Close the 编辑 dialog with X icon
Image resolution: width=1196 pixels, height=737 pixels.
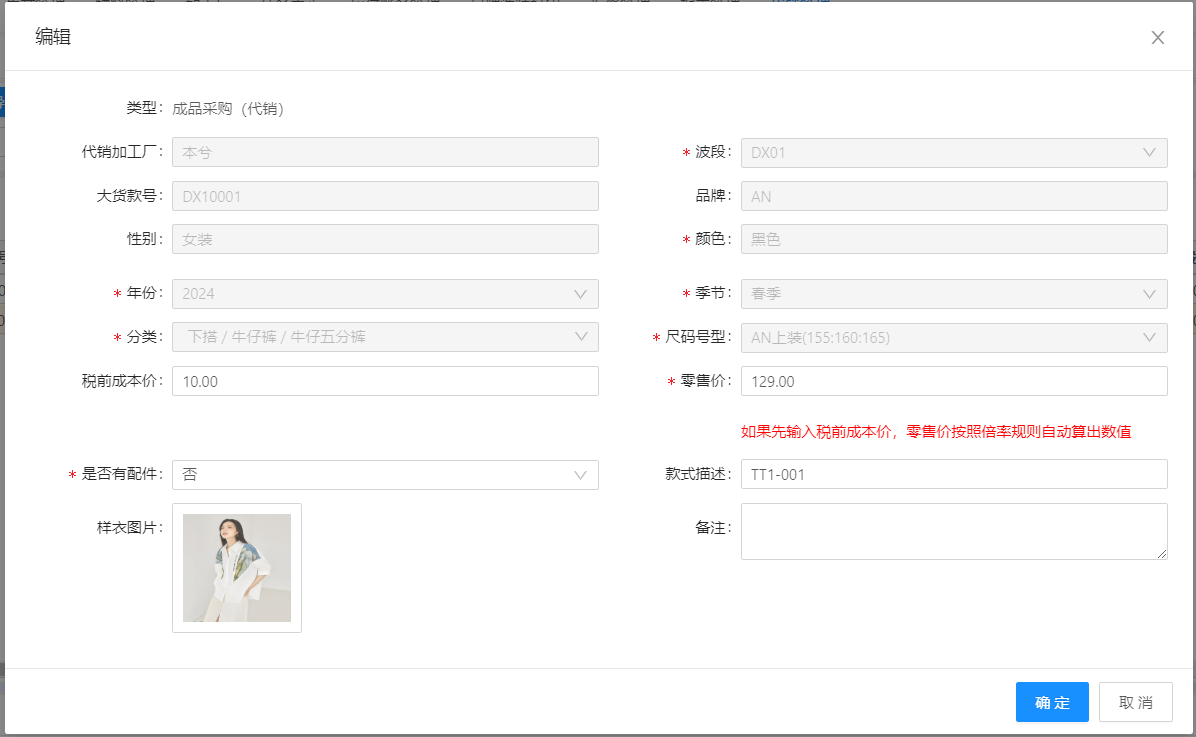coord(1158,38)
